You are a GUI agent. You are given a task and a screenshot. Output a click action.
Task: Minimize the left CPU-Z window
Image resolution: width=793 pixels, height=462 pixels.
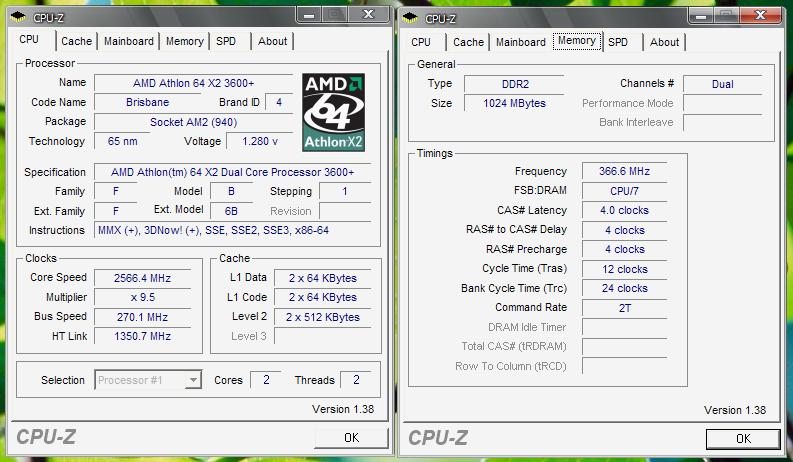point(309,15)
